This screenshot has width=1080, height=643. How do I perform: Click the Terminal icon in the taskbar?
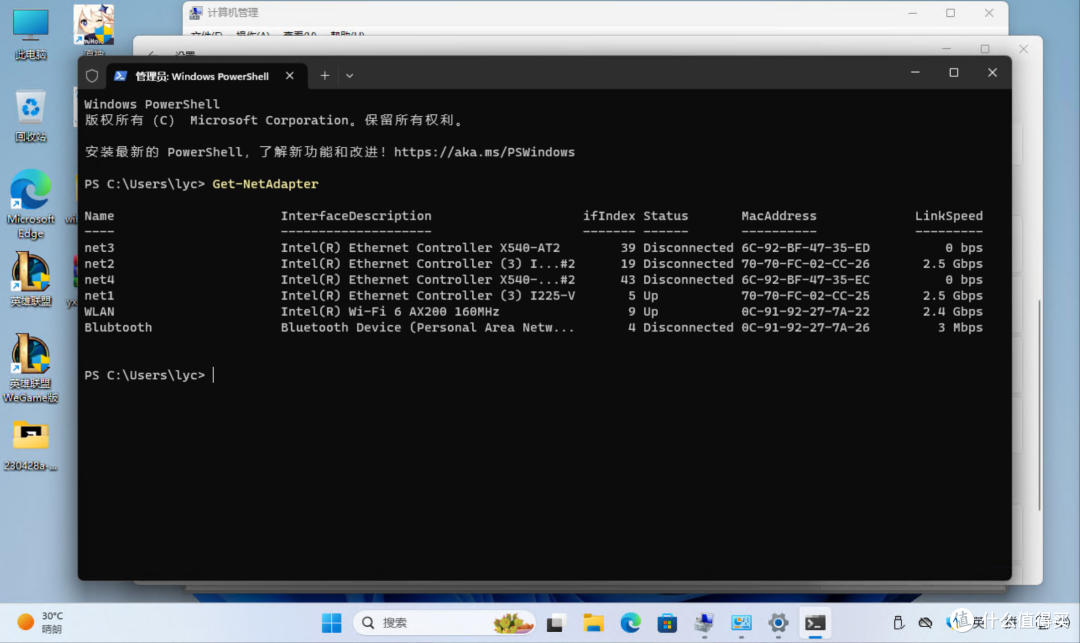pos(816,623)
